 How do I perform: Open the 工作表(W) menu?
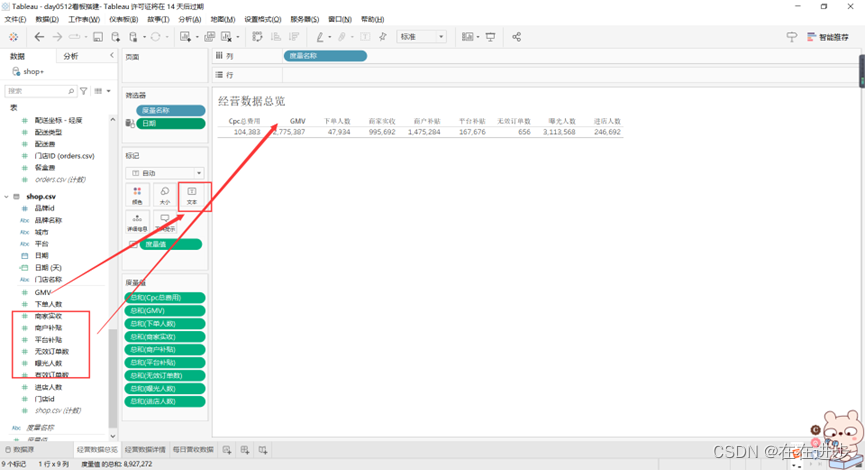[84, 19]
